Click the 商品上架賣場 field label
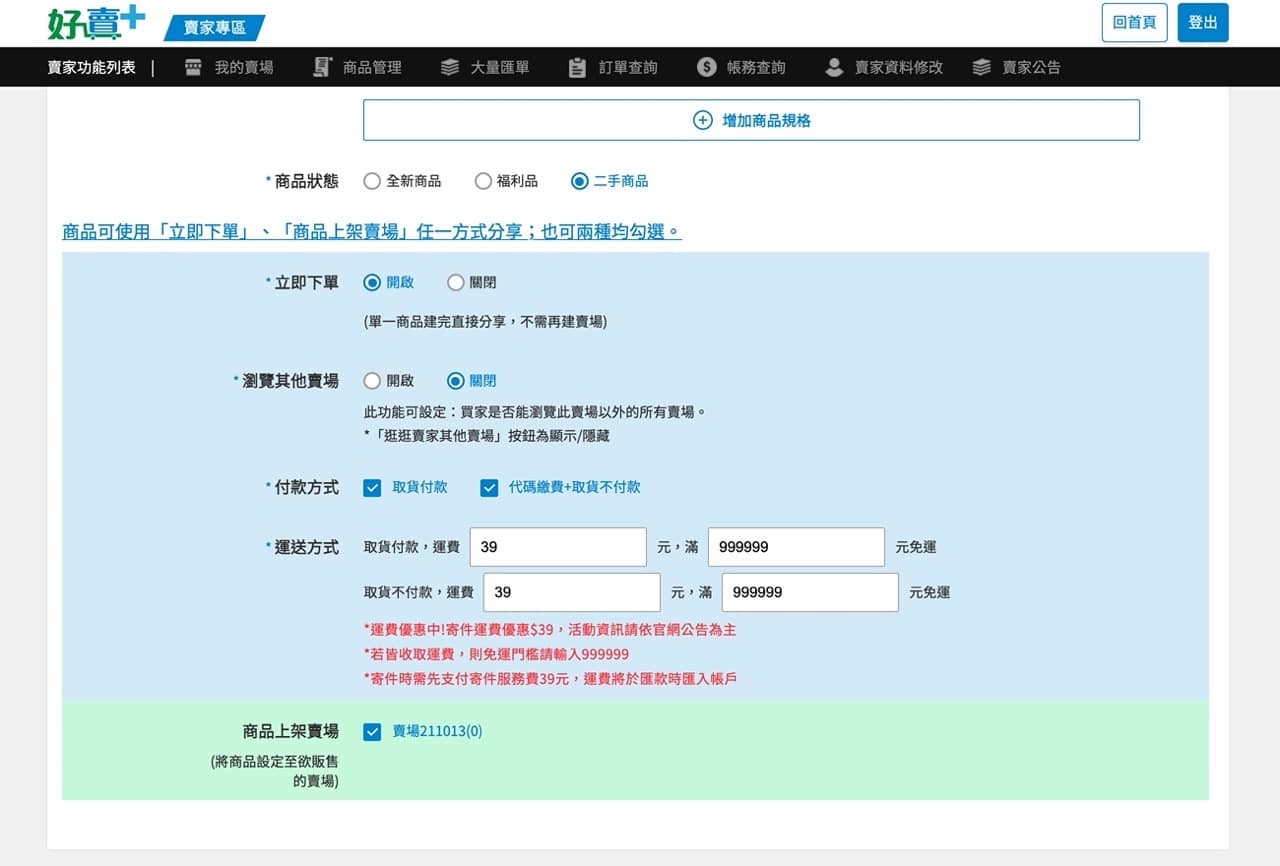Viewport: 1280px width, 866px height. click(x=291, y=731)
